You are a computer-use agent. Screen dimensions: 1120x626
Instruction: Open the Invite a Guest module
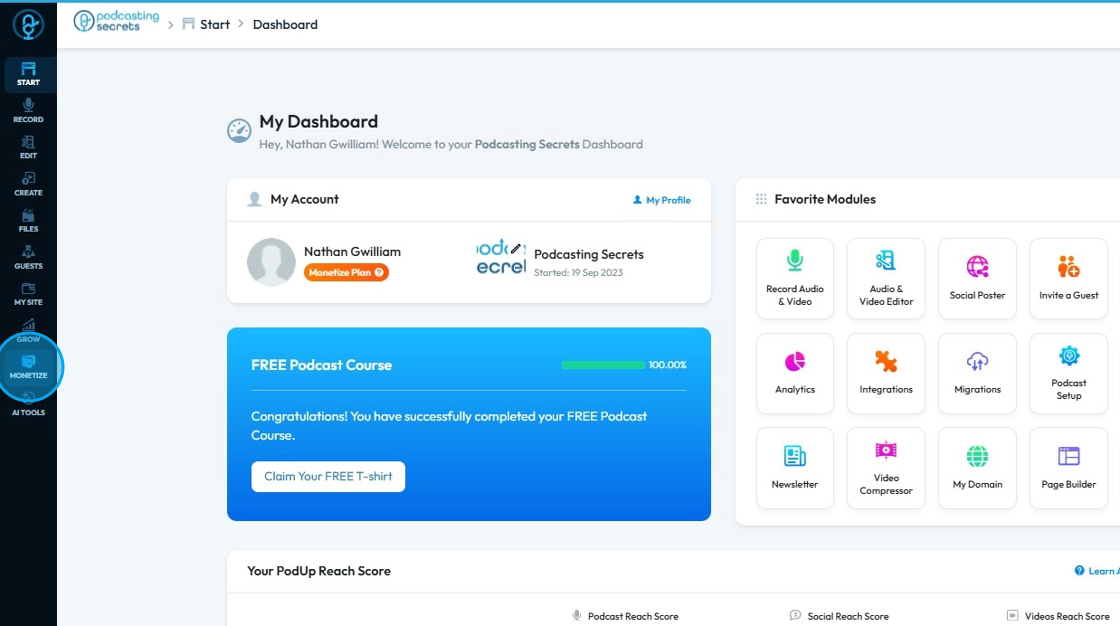(x=1069, y=279)
